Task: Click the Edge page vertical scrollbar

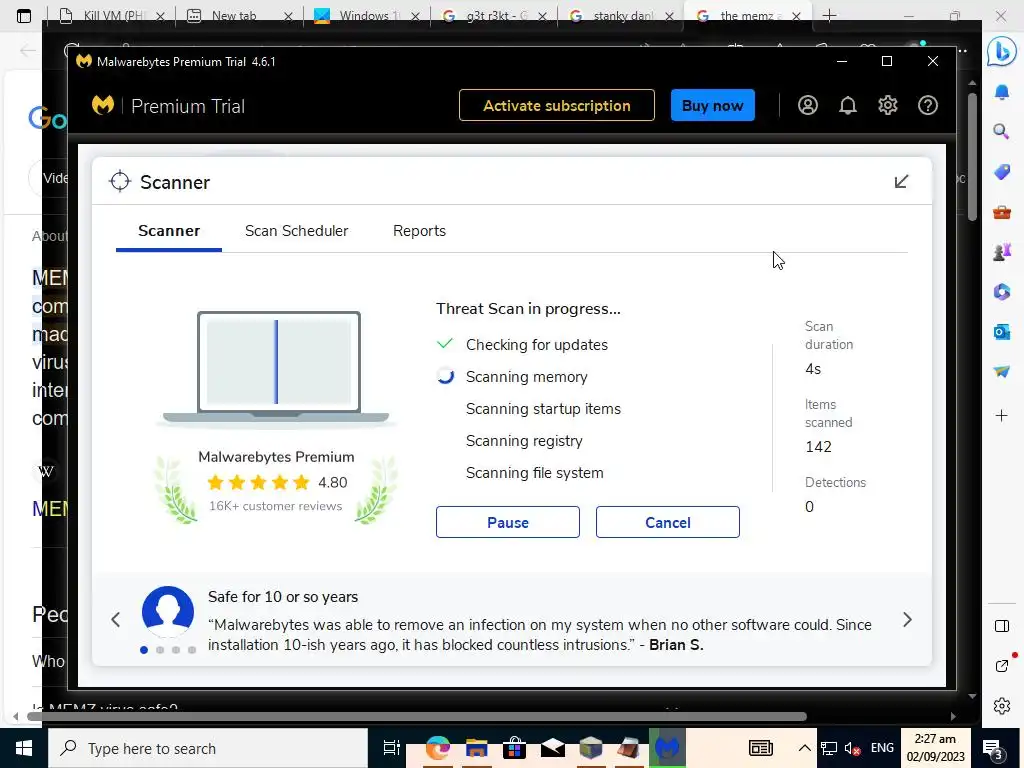Action: [972, 157]
